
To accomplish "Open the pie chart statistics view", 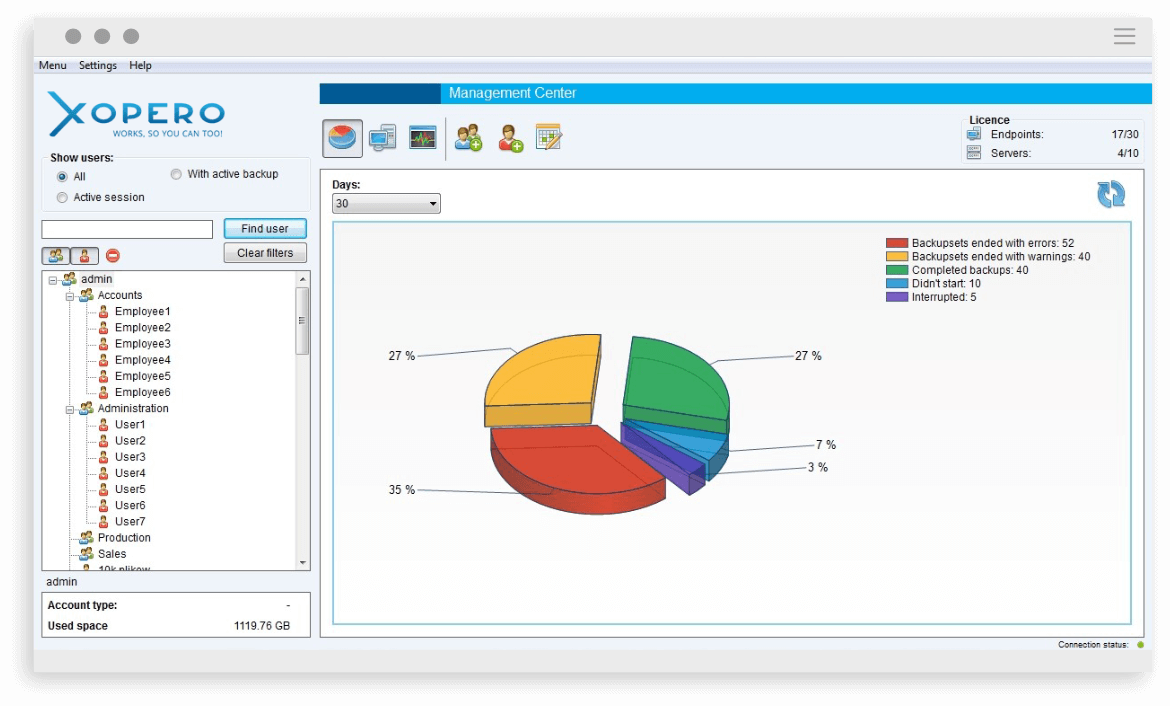I will 343,137.
